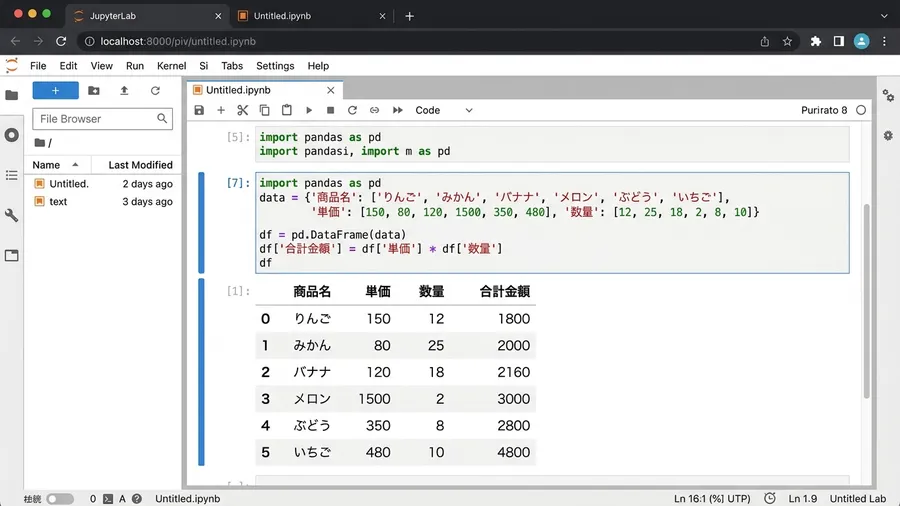This screenshot has width=900, height=506.
Task: Open the Settings menu
Action: (x=275, y=66)
